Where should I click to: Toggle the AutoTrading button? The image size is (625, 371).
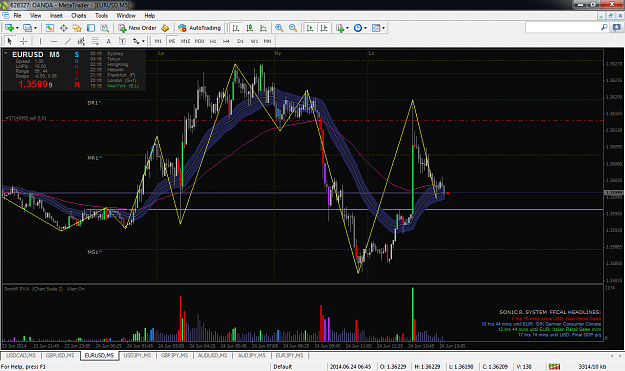[199, 28]
